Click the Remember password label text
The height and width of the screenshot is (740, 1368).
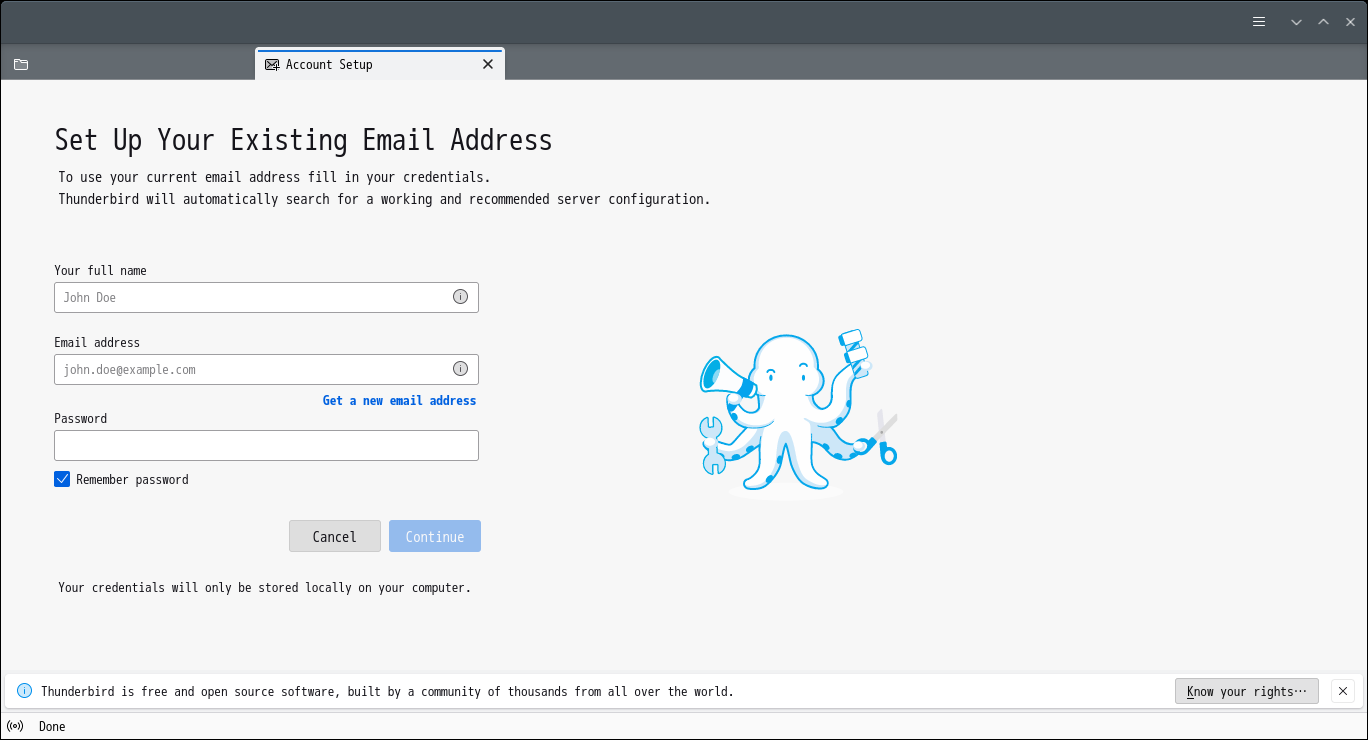pyautogui.click(x=132, y=479)
